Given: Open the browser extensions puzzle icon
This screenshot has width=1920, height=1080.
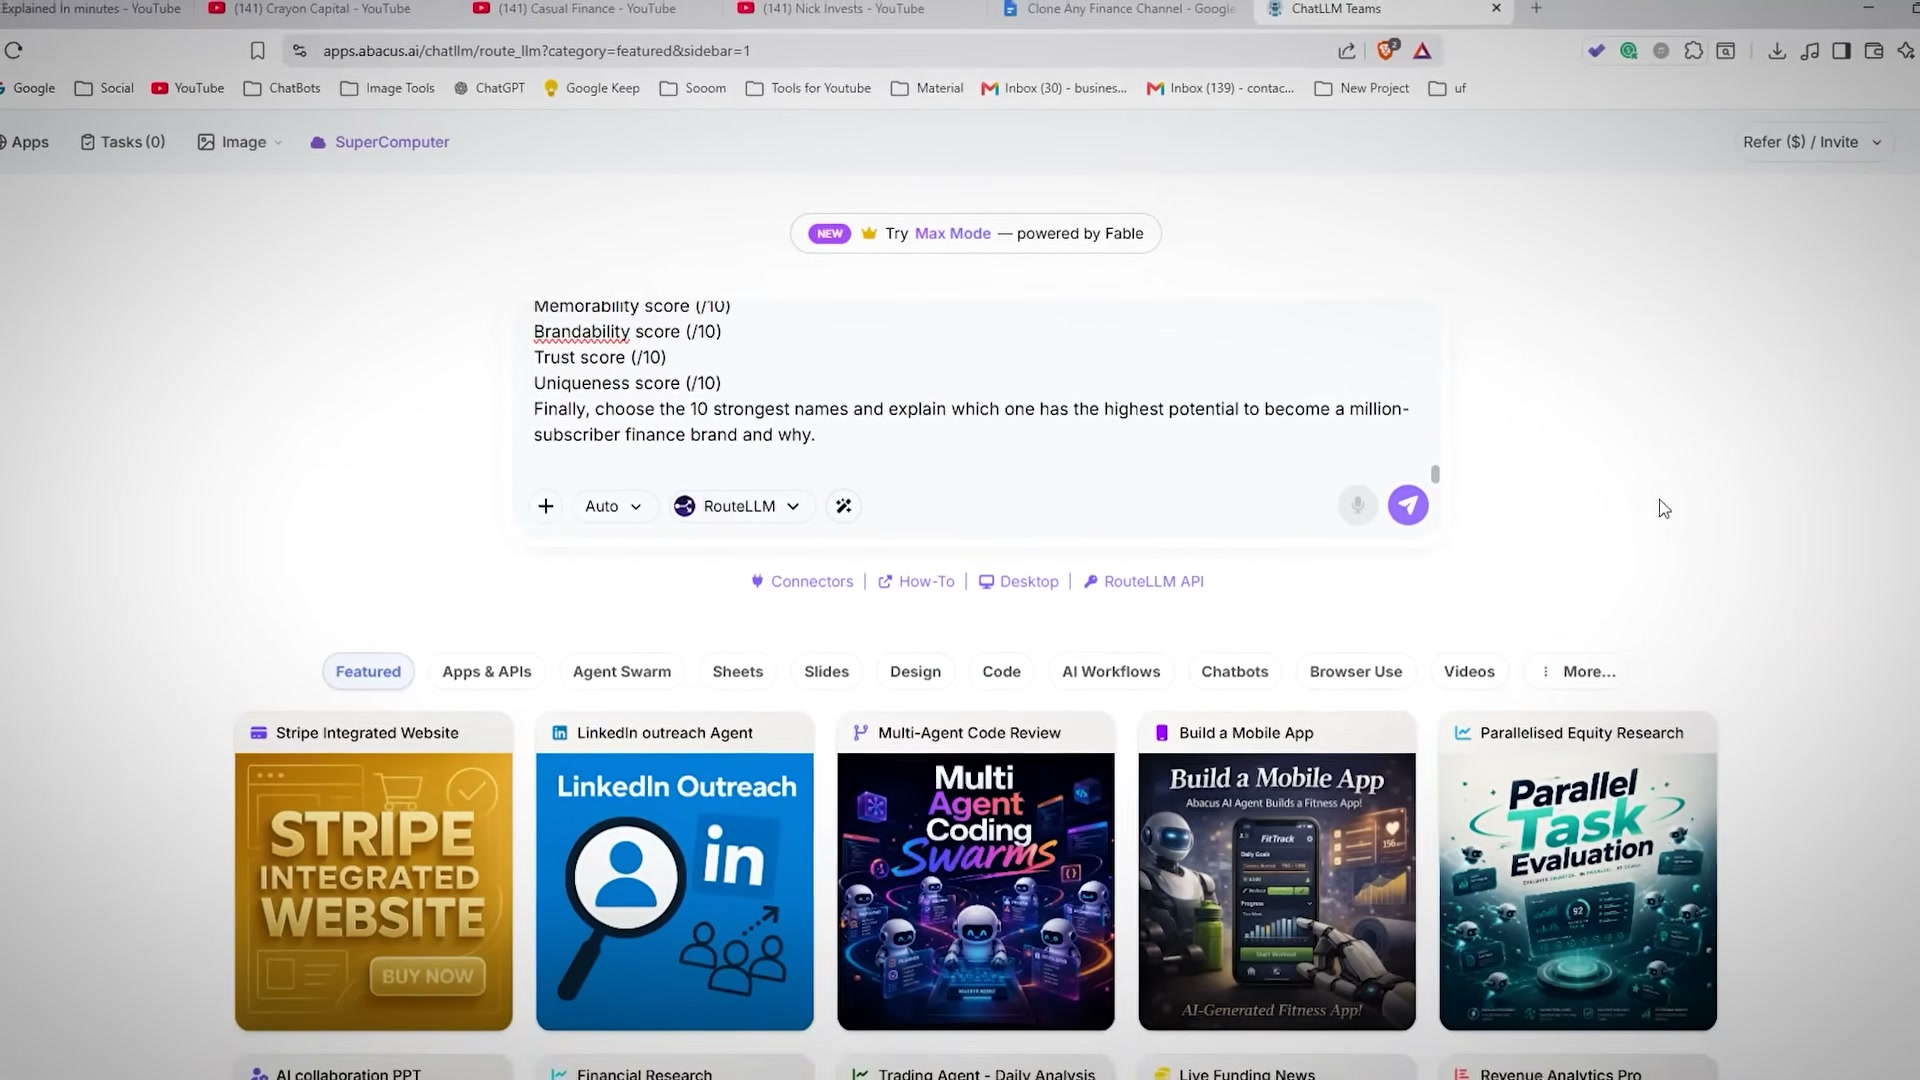Looking at the screenshot, I should coord(1693,51).
